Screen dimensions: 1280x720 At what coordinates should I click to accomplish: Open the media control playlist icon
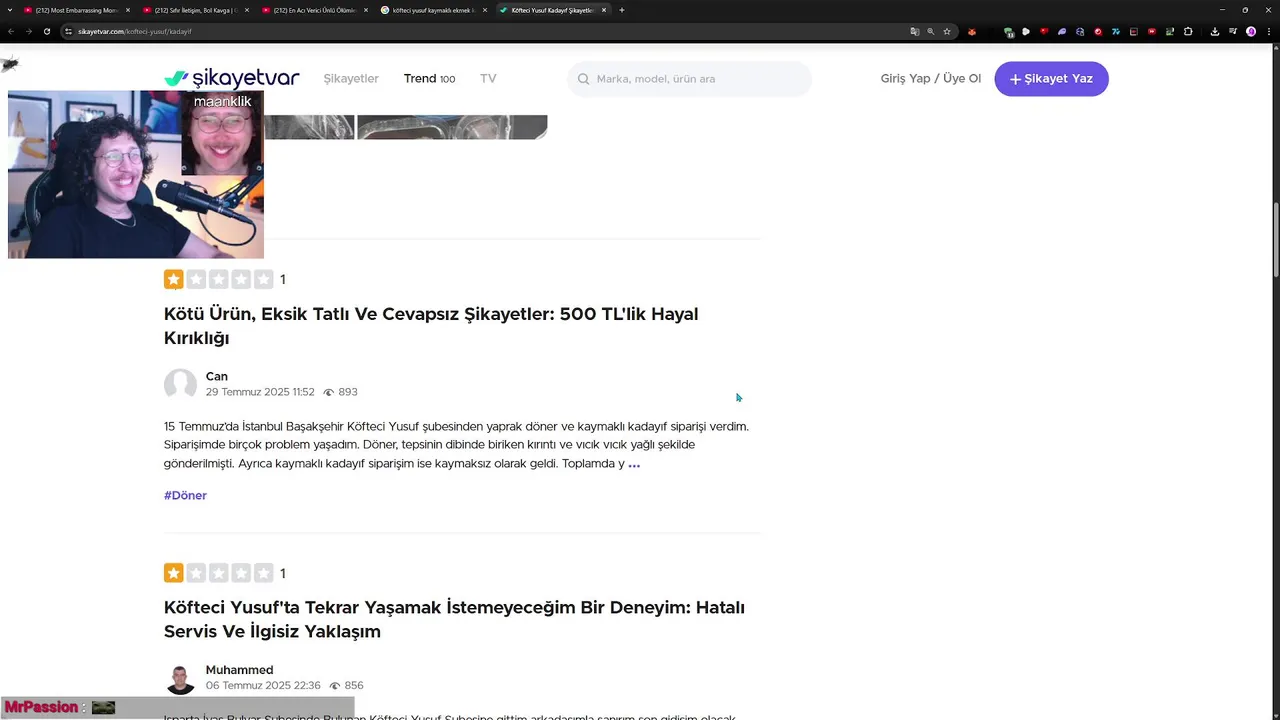[1233, 31]
